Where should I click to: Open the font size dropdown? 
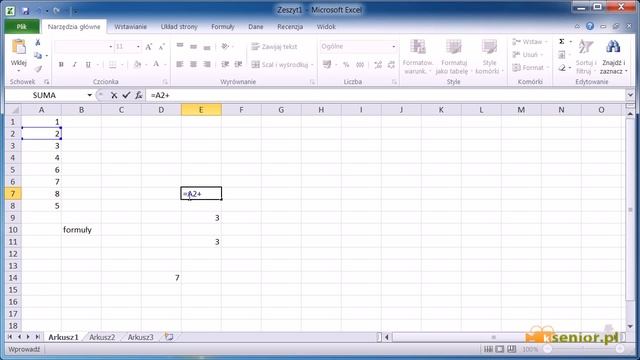point(138,47)
